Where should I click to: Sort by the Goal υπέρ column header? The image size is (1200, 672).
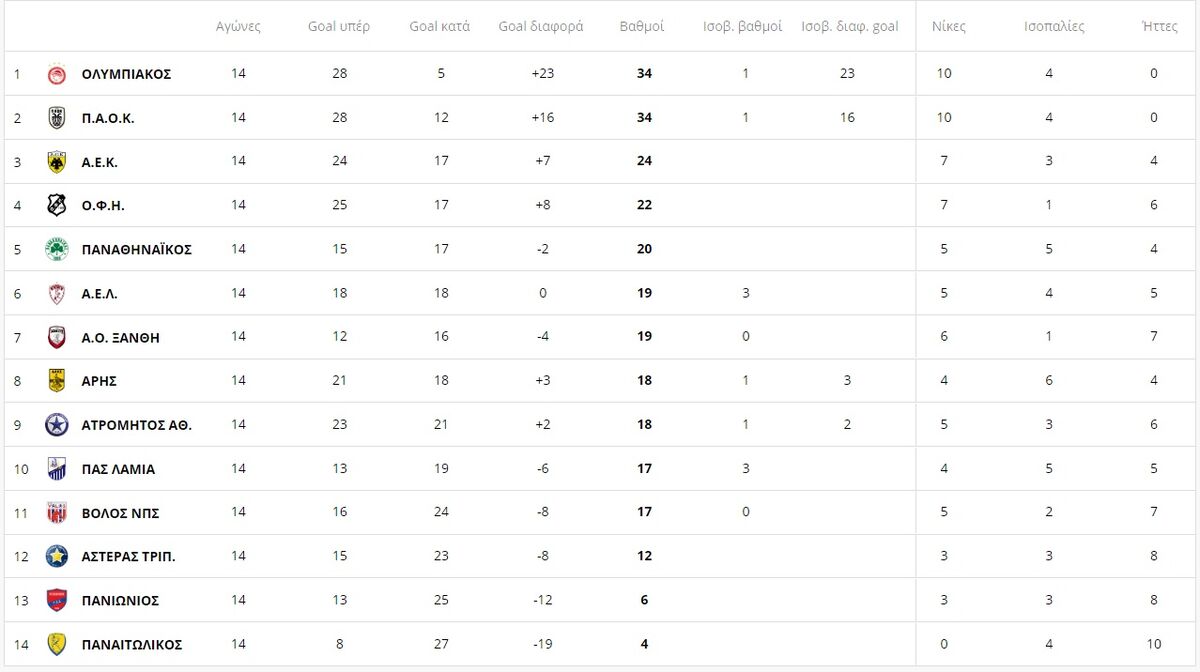(339, 27)
